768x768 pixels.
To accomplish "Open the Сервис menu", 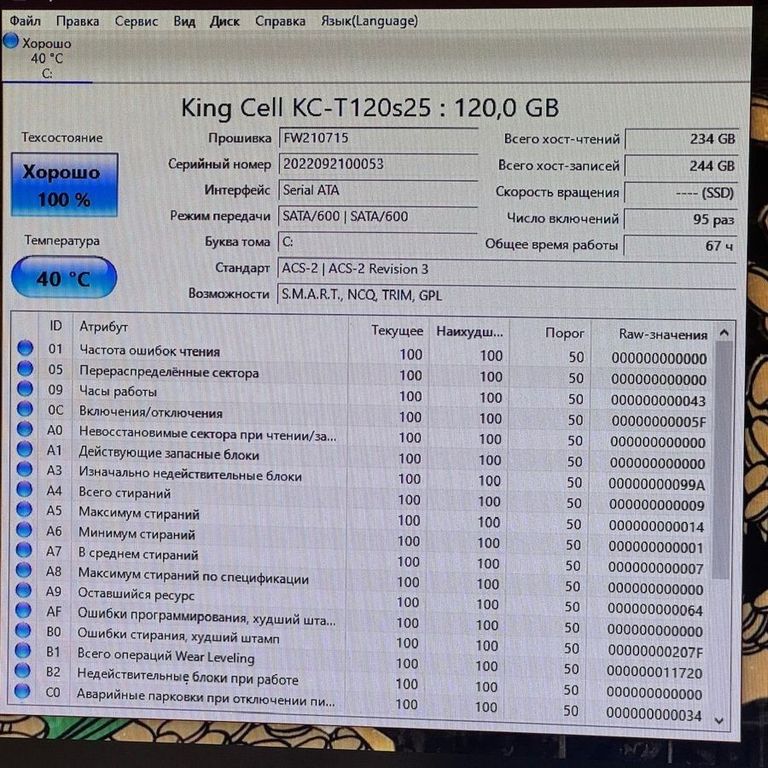I will coord(136,21).
